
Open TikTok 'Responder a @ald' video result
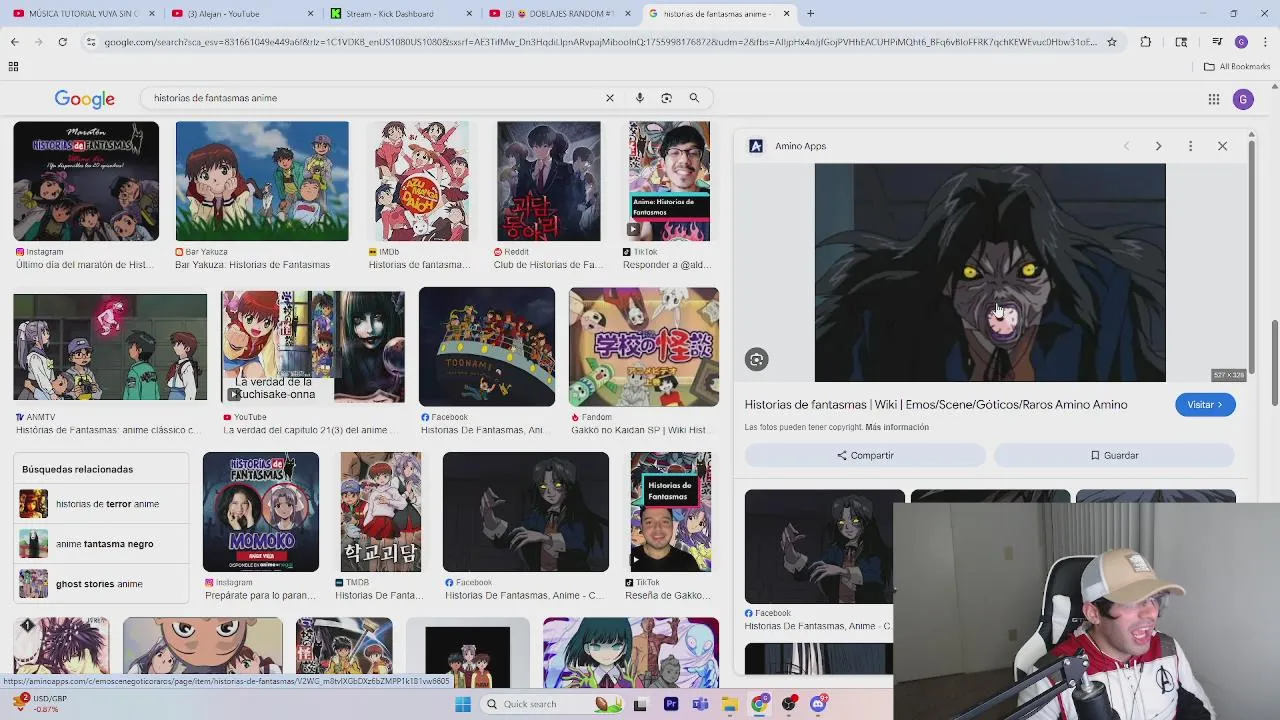669,181
